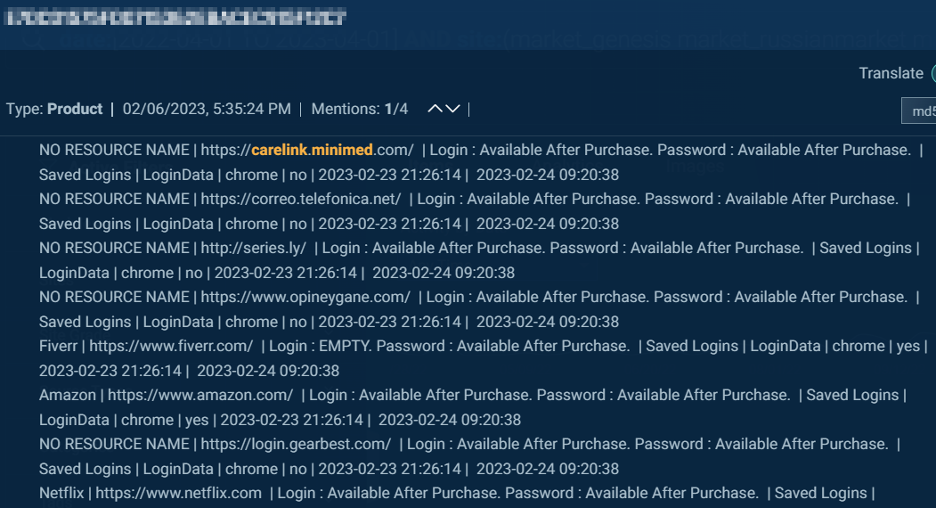Click the Translate label

click(x=891, y=73)
